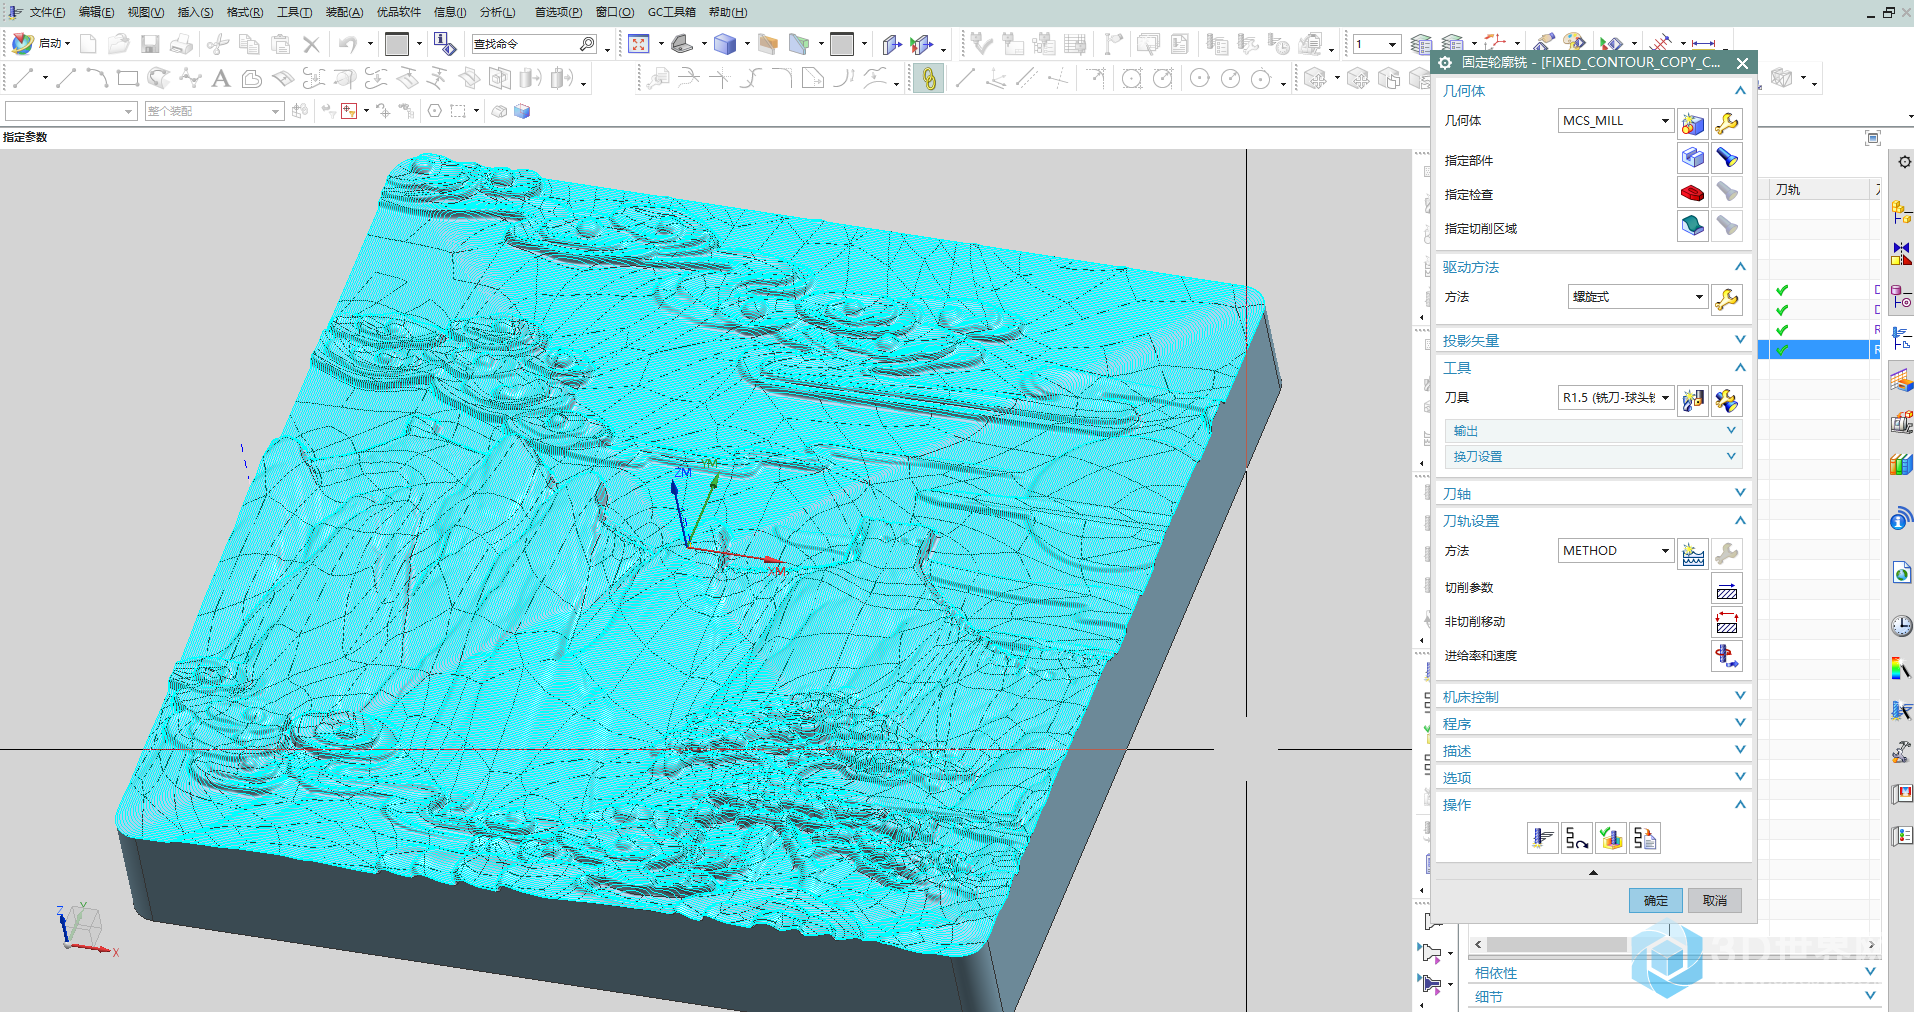Click the new geometry icon beside MCS_MILL
The height and width of the screenshot is (1012, 1914).
[x=1692, y=124]
